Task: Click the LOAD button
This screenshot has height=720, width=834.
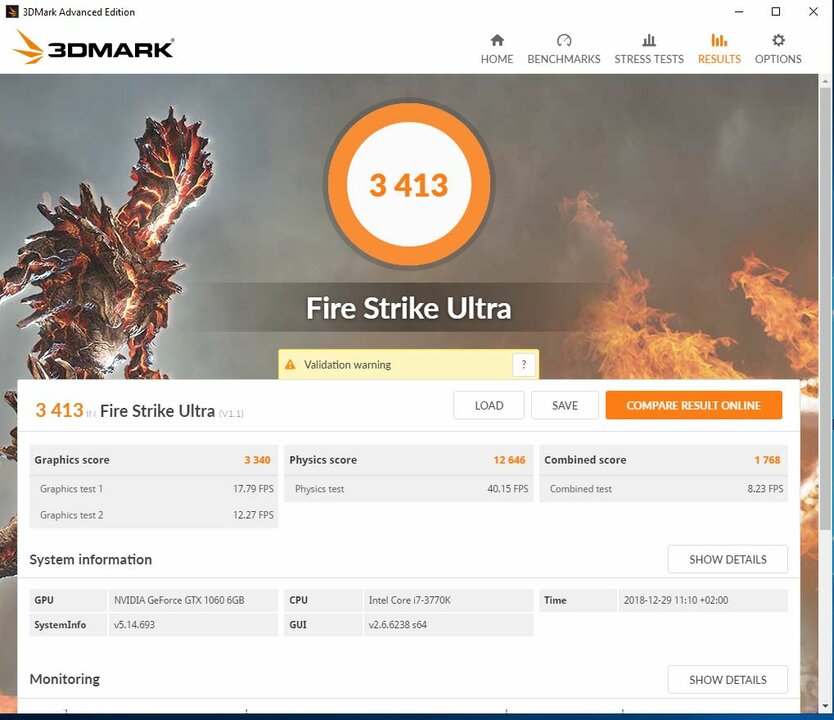Action: tap(489, 406)
